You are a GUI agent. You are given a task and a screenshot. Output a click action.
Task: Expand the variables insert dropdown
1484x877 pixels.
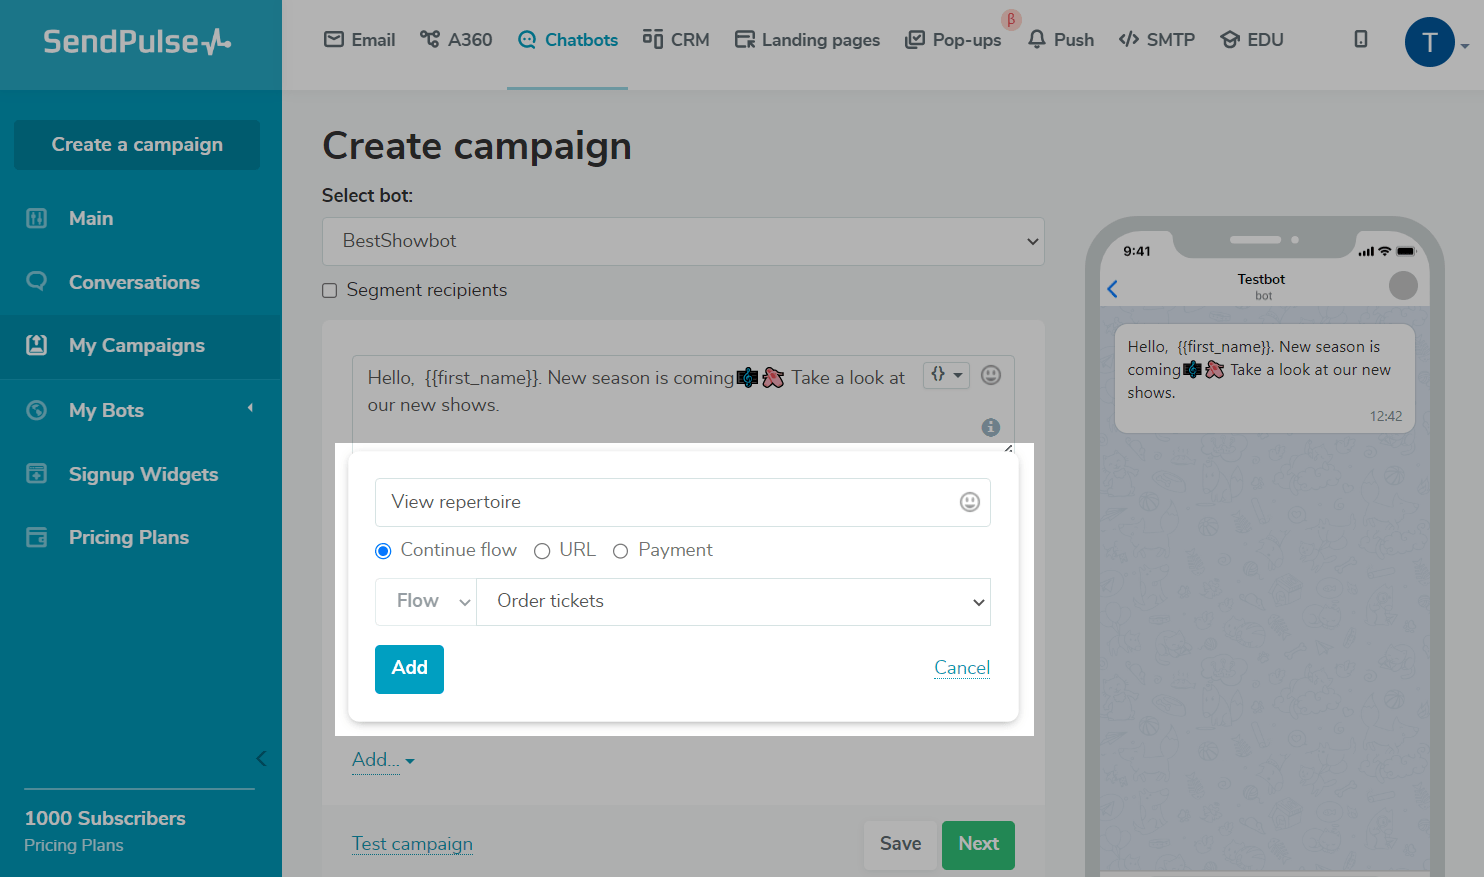coord(945,375)
